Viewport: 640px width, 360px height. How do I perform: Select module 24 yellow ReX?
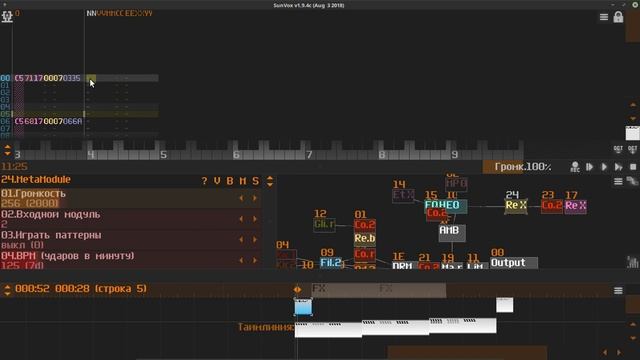[x=516, y=206]
